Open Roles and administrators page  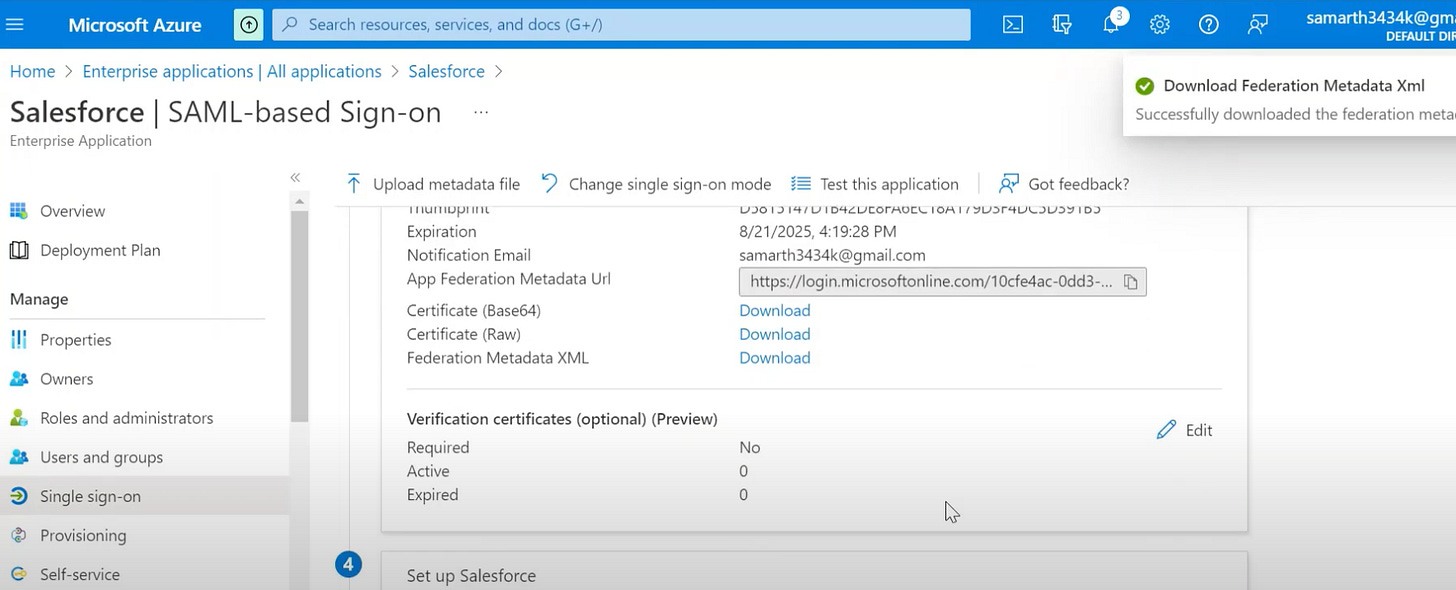pos(126,418)
